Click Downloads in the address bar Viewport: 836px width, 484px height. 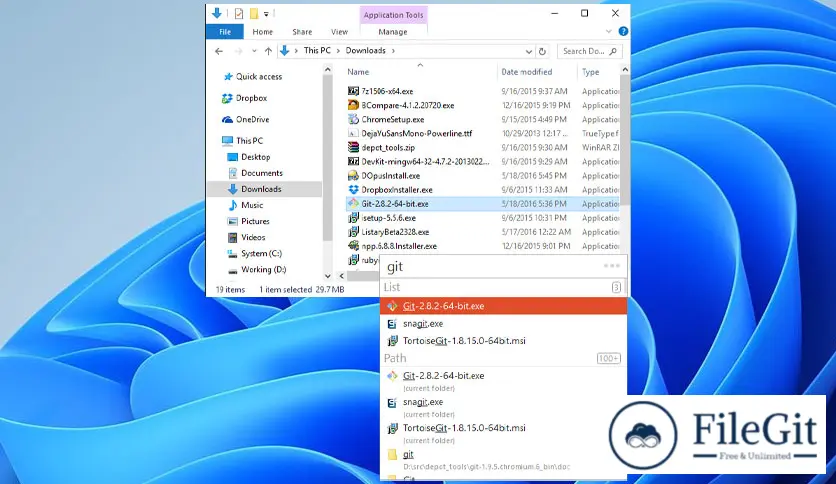click(x=365, y=50)
